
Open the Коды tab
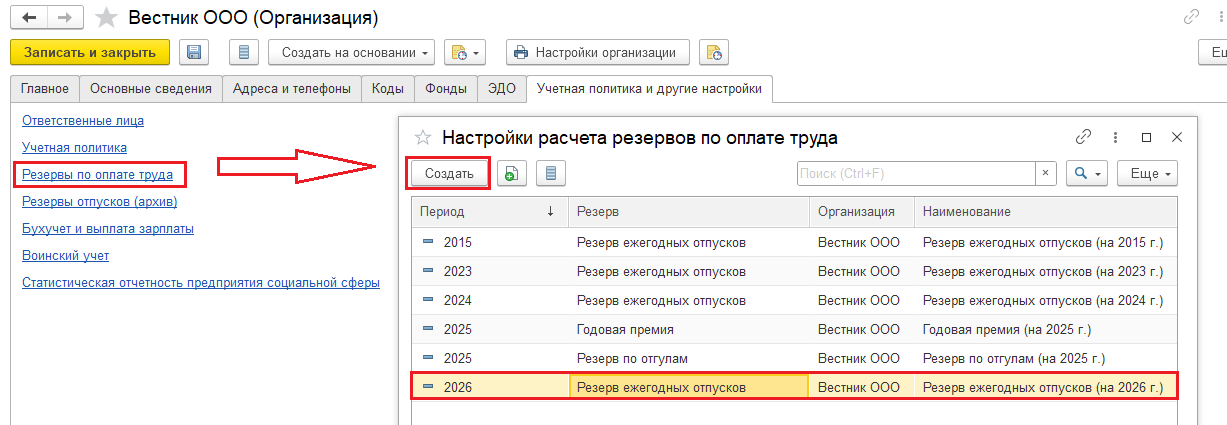tap(388, 89)
